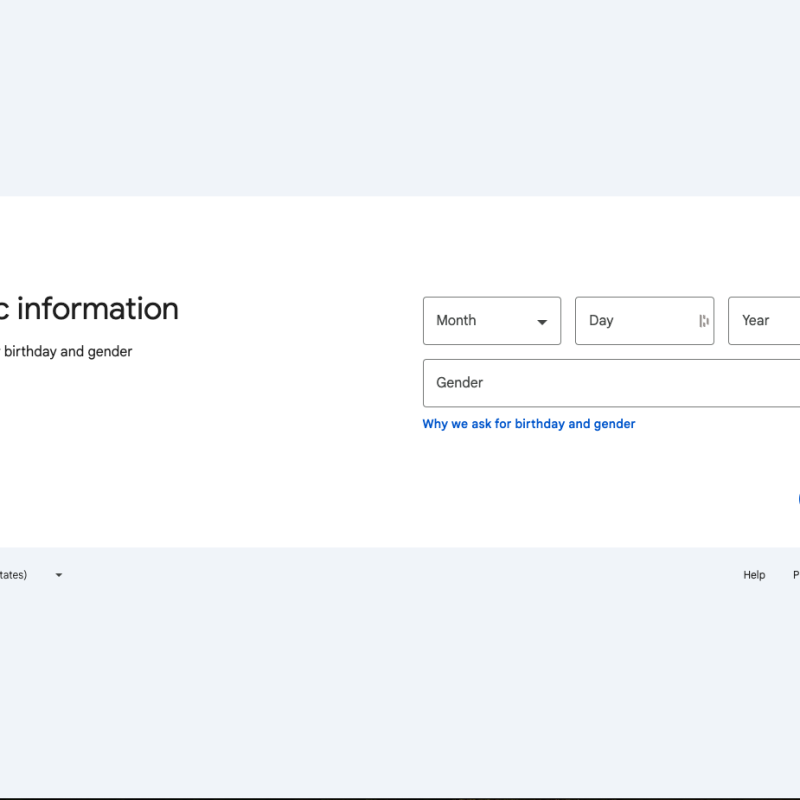Focus the Year input field
The height and width of the screenshot is (800, 800).
[770, 321]
